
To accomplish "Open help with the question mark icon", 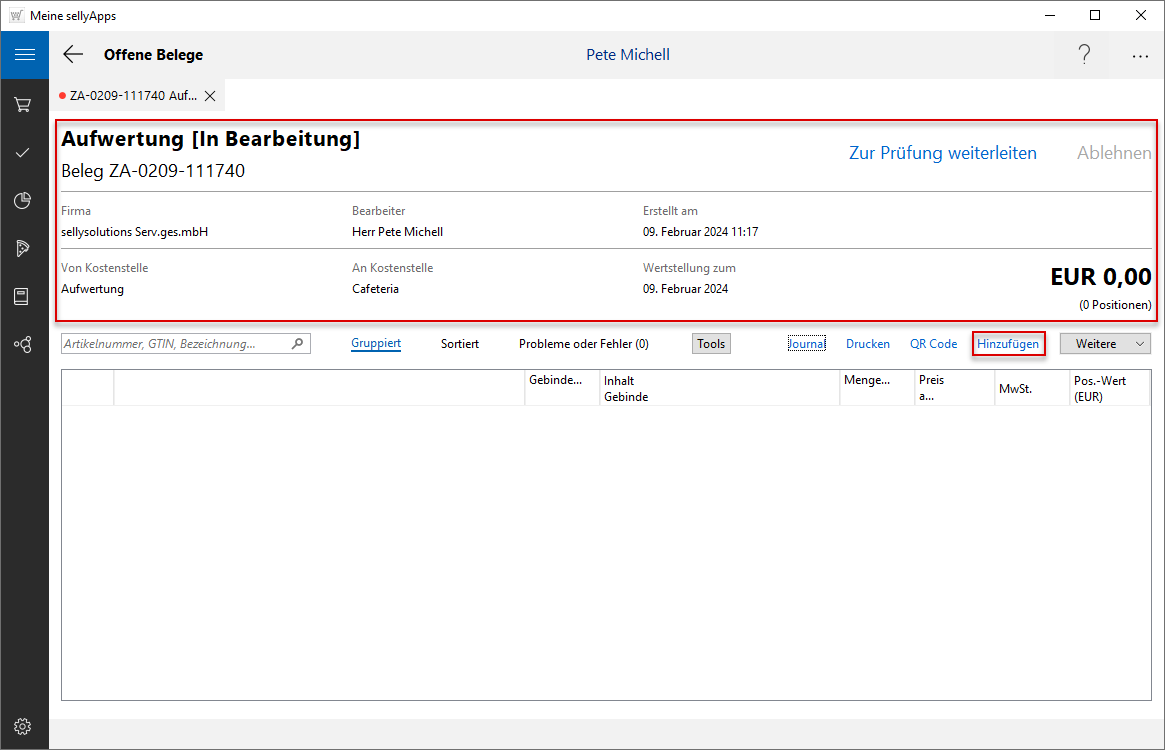I will point(1084,55).
